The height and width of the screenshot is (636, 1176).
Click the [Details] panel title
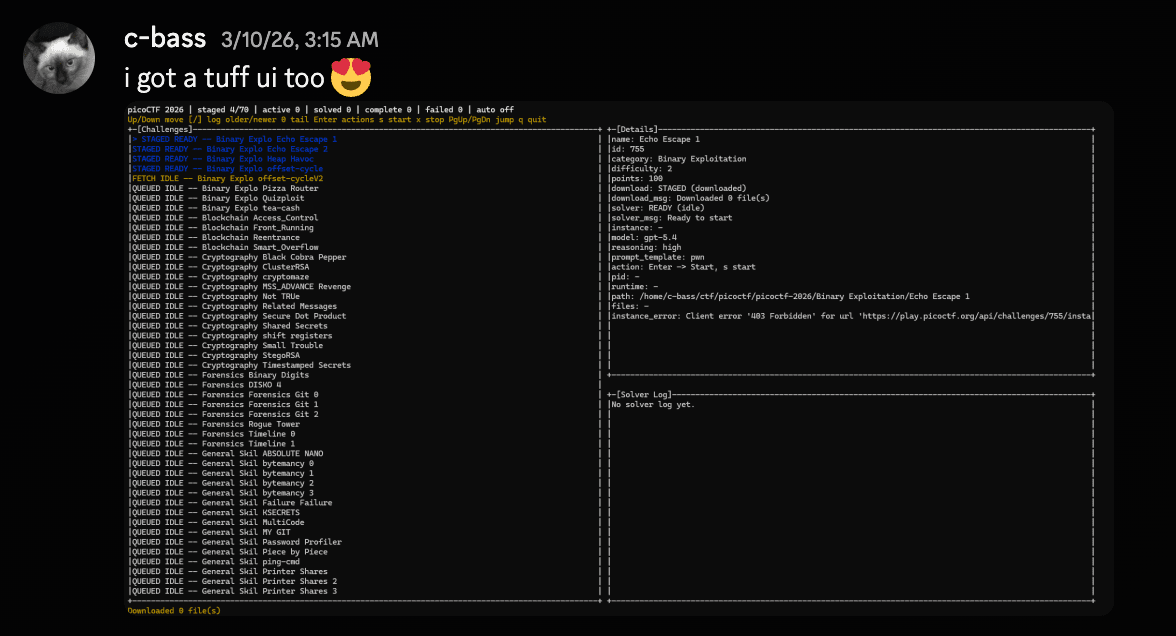pos(637,129)
